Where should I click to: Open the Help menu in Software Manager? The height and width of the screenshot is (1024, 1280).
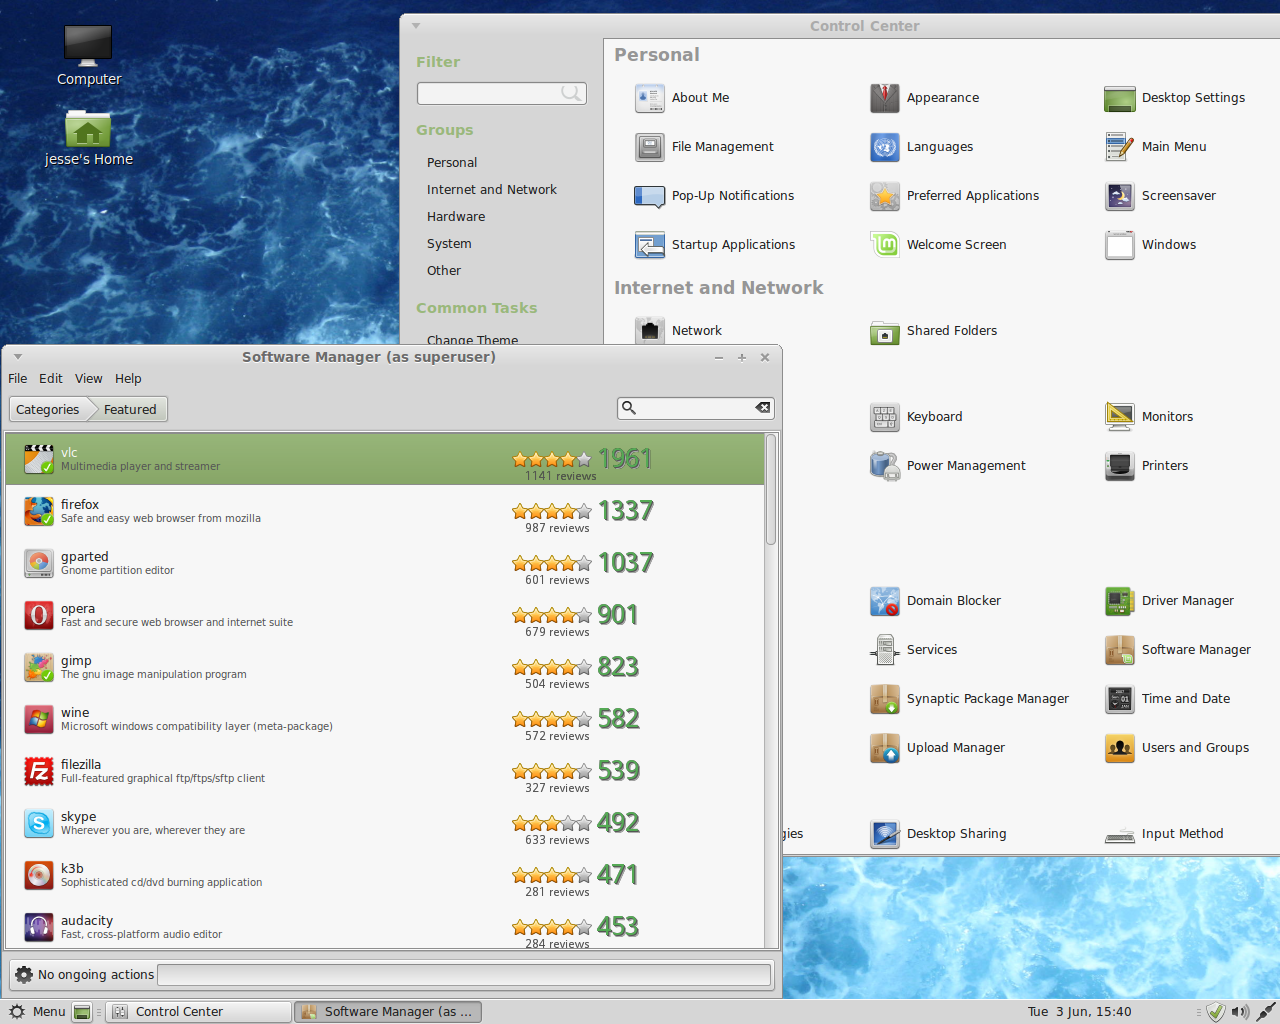click(x=128, y=379)
